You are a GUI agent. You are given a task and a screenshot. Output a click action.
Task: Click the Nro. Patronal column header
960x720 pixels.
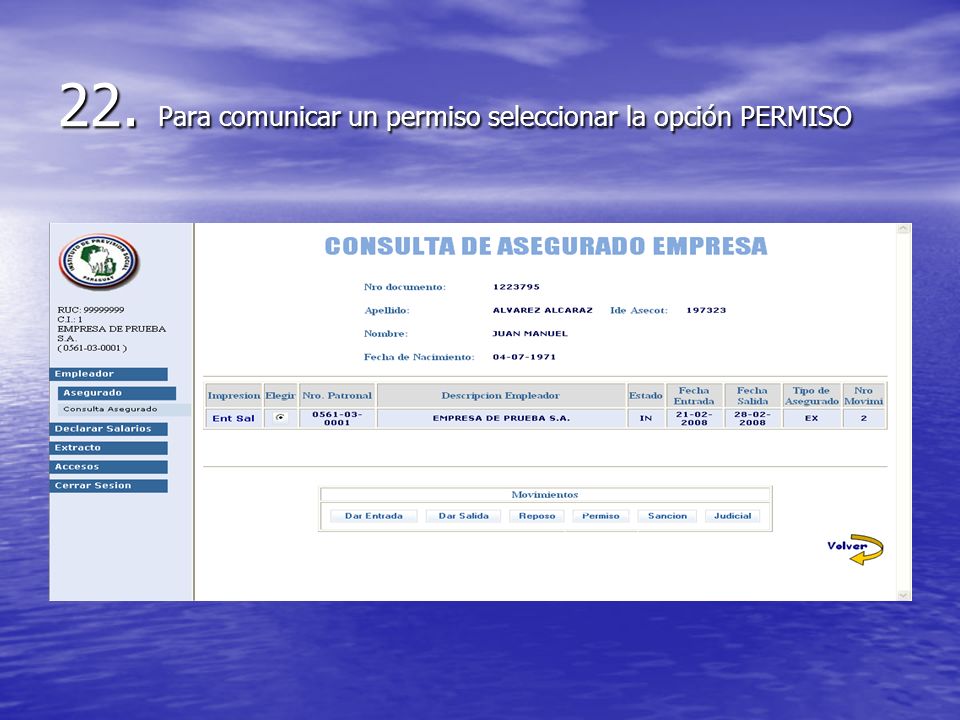337,396
